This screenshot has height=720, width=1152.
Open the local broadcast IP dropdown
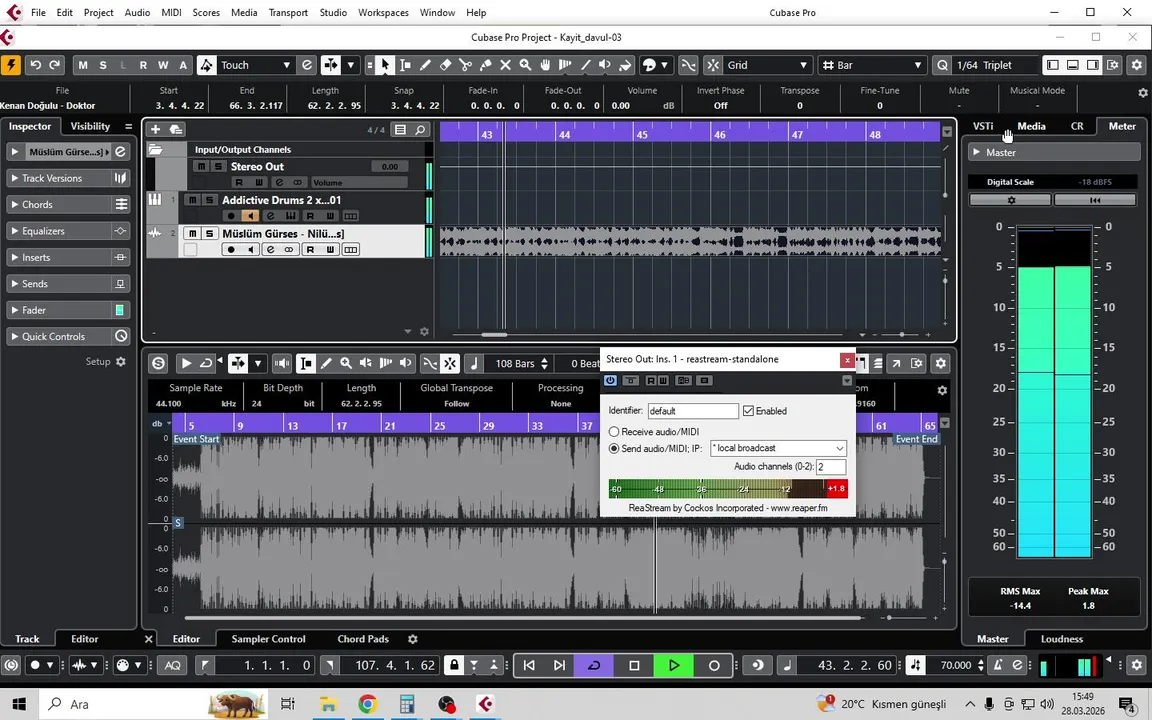coord(778,448)
